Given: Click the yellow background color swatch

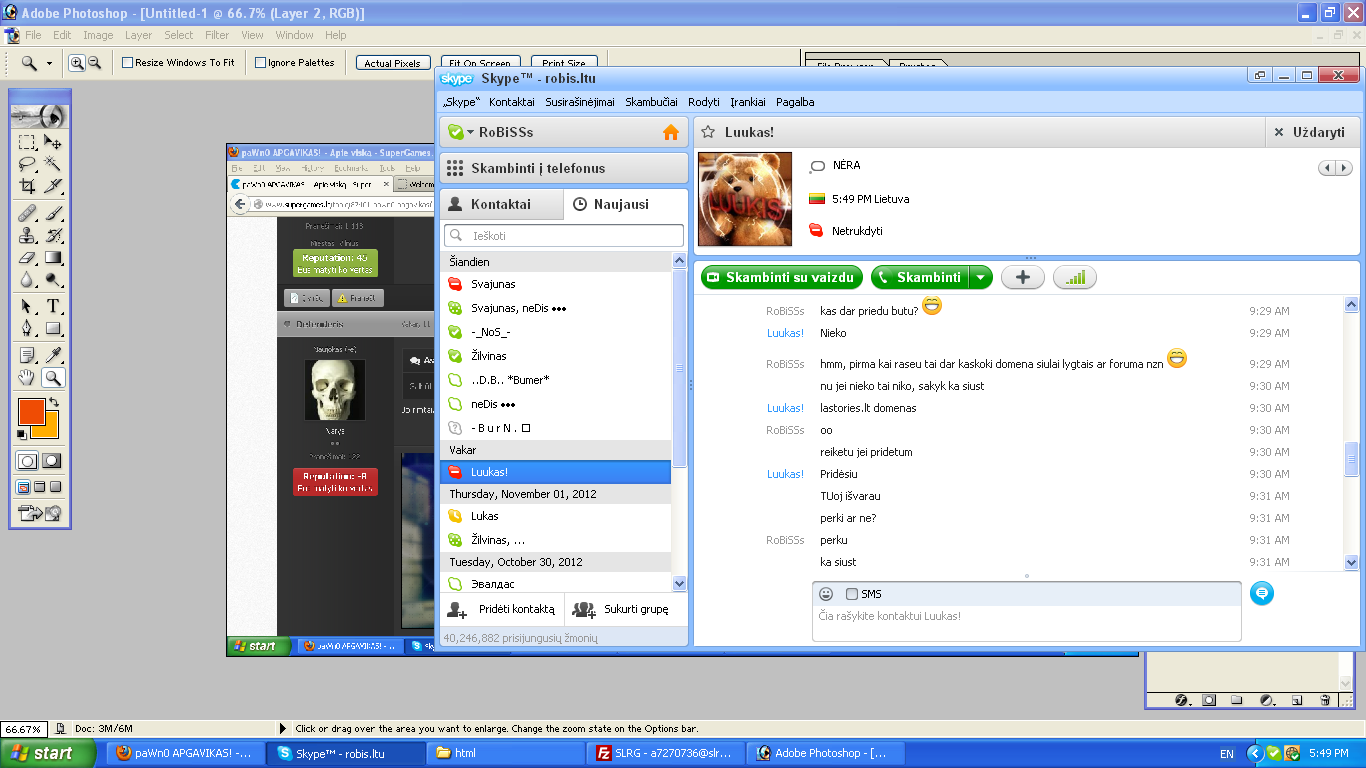Looking at the screenshot, I should [x=50, y=430].
